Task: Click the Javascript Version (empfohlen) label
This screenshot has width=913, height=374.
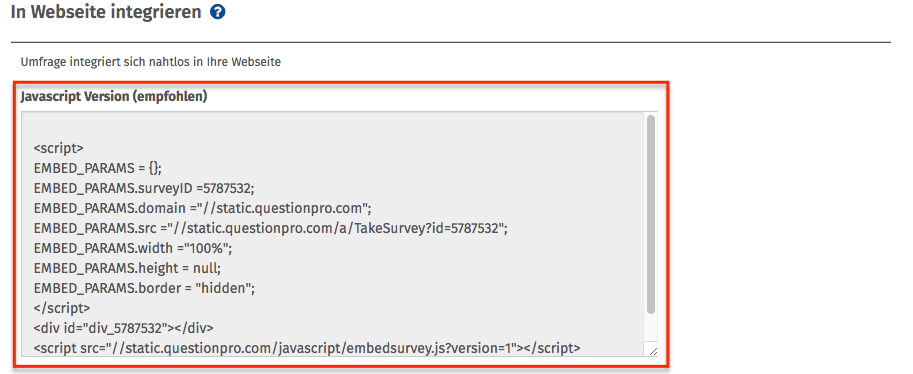Action: click(114, 97)
